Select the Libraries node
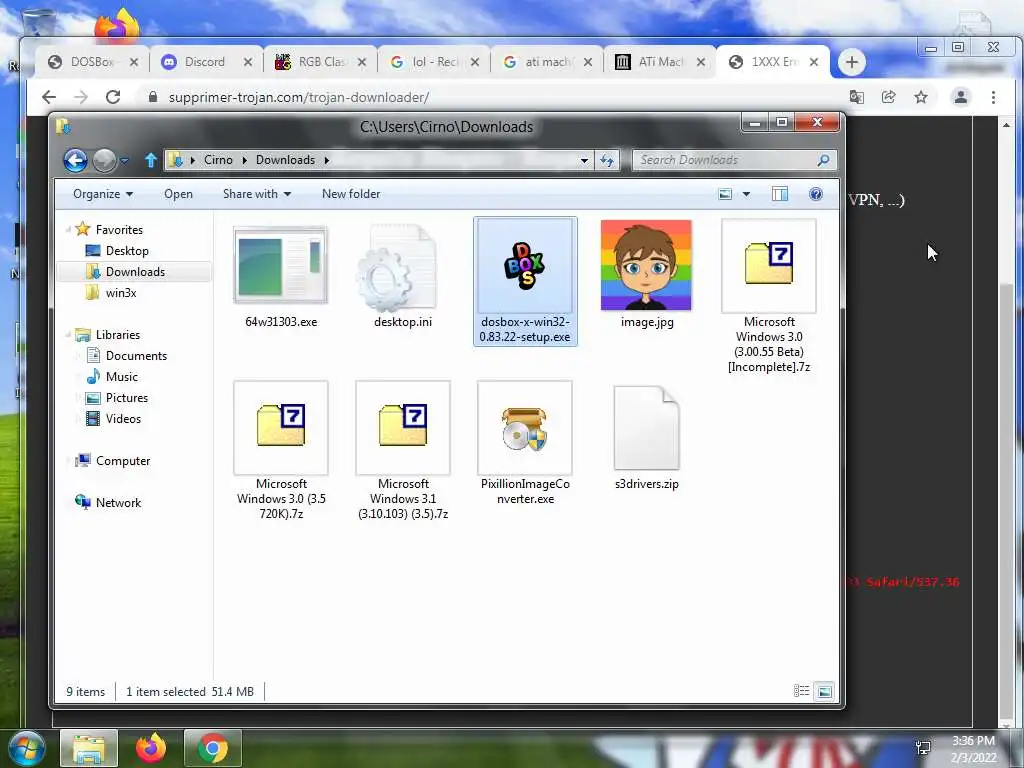The image size is (1024, 768). click(118, 334)
